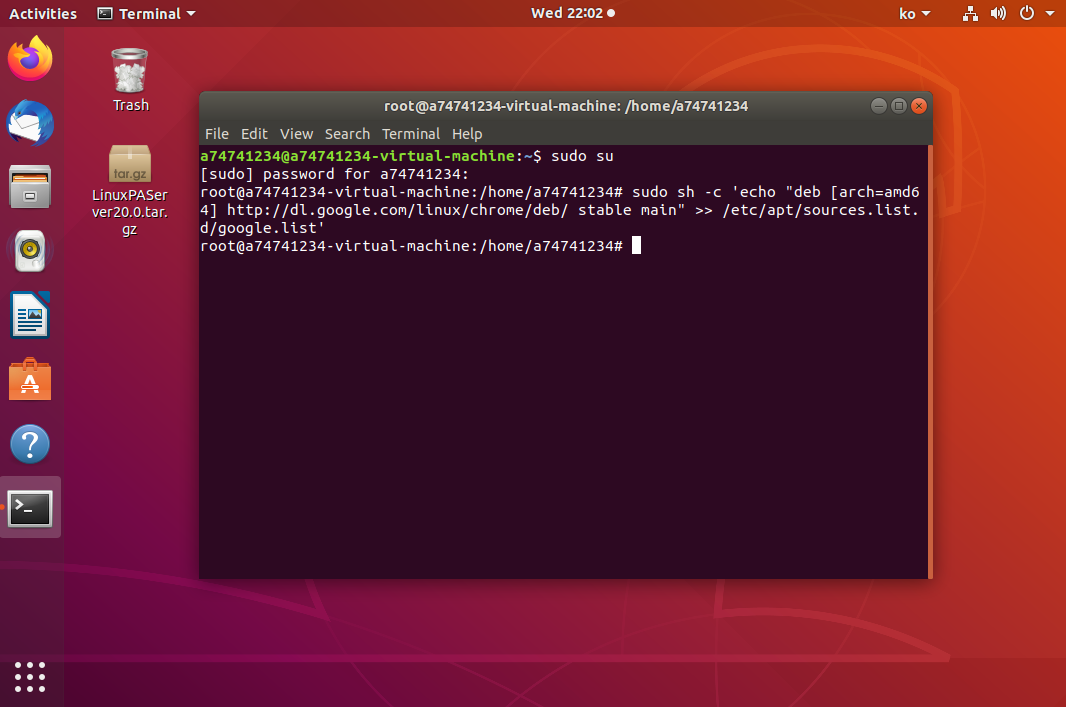Viewport: 1066px width, 707px height.
Task: Click the 'sudo su' command text
Action: pos(582,156)
